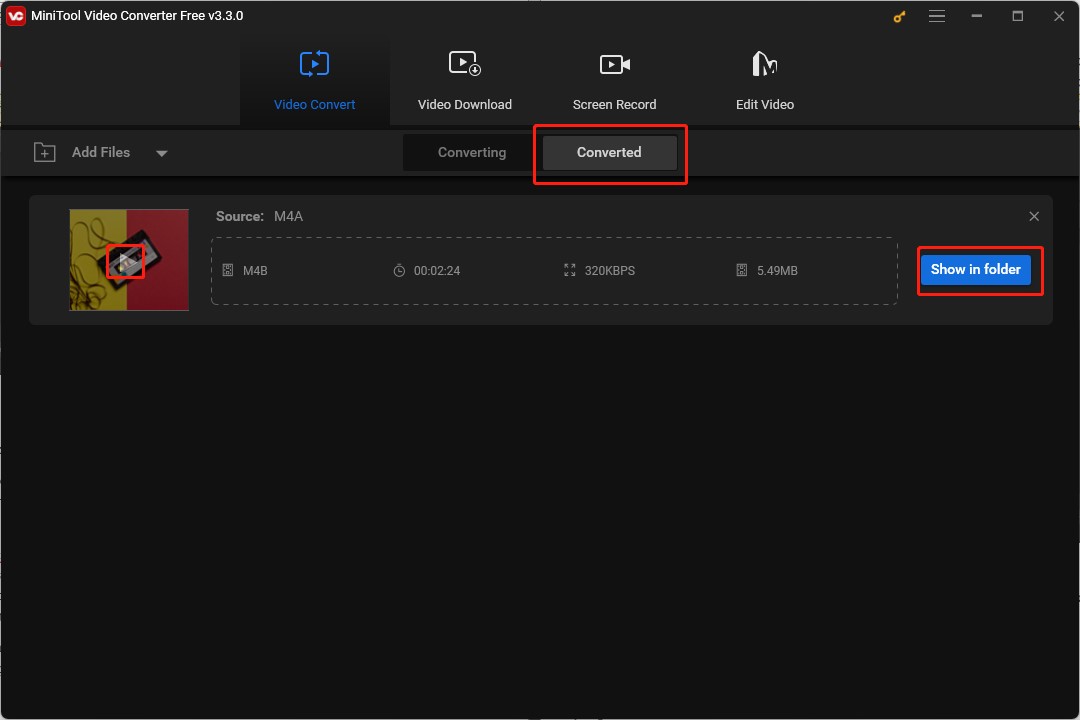Click the MiniTool app logo icon
Image resolution: width=1080 pixels, height=720 pixels.
pyautogui.click(x=15, y=16)
